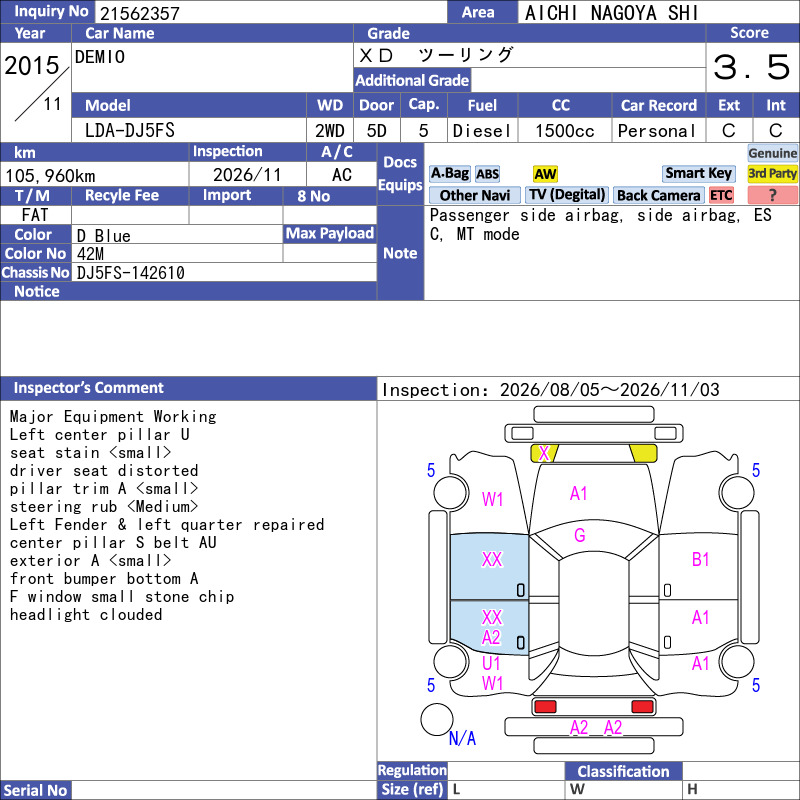Select the Other Navi badge
This screenshot has height=800, width=800.
(474, 195)
